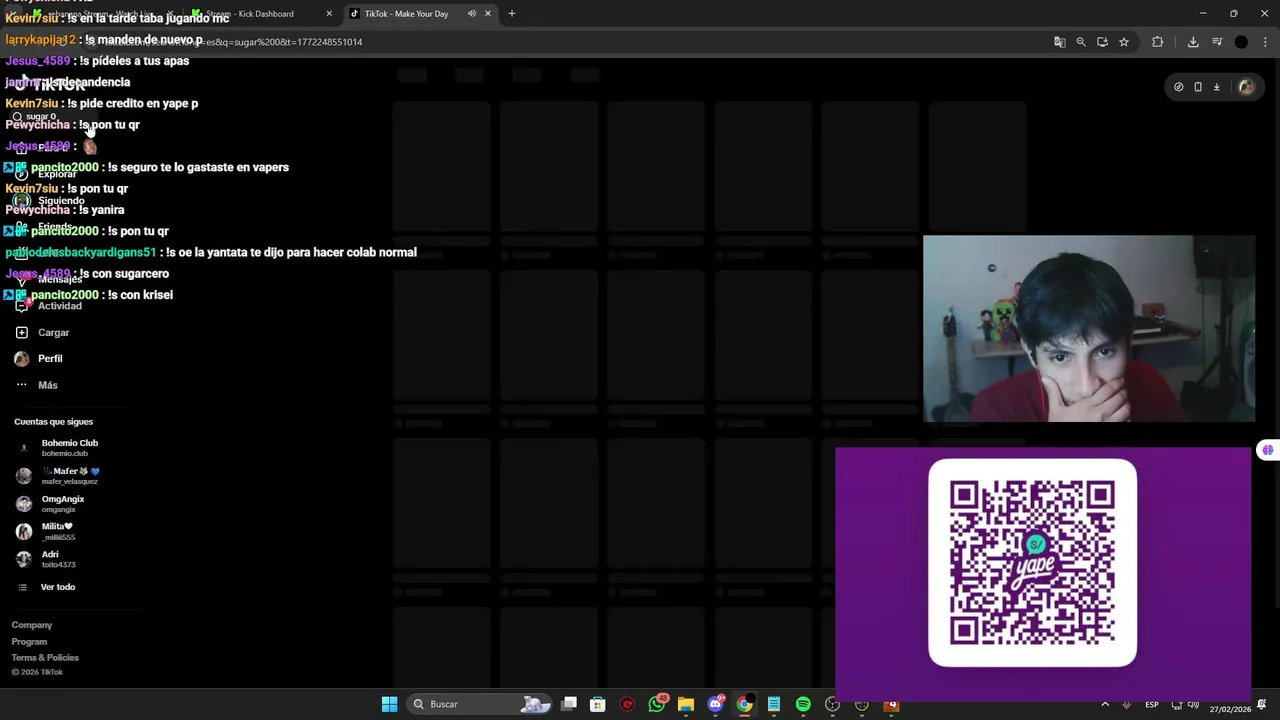
Task: Click the zoom magnifier icon in address bar
Action: tap(1081, 42)
